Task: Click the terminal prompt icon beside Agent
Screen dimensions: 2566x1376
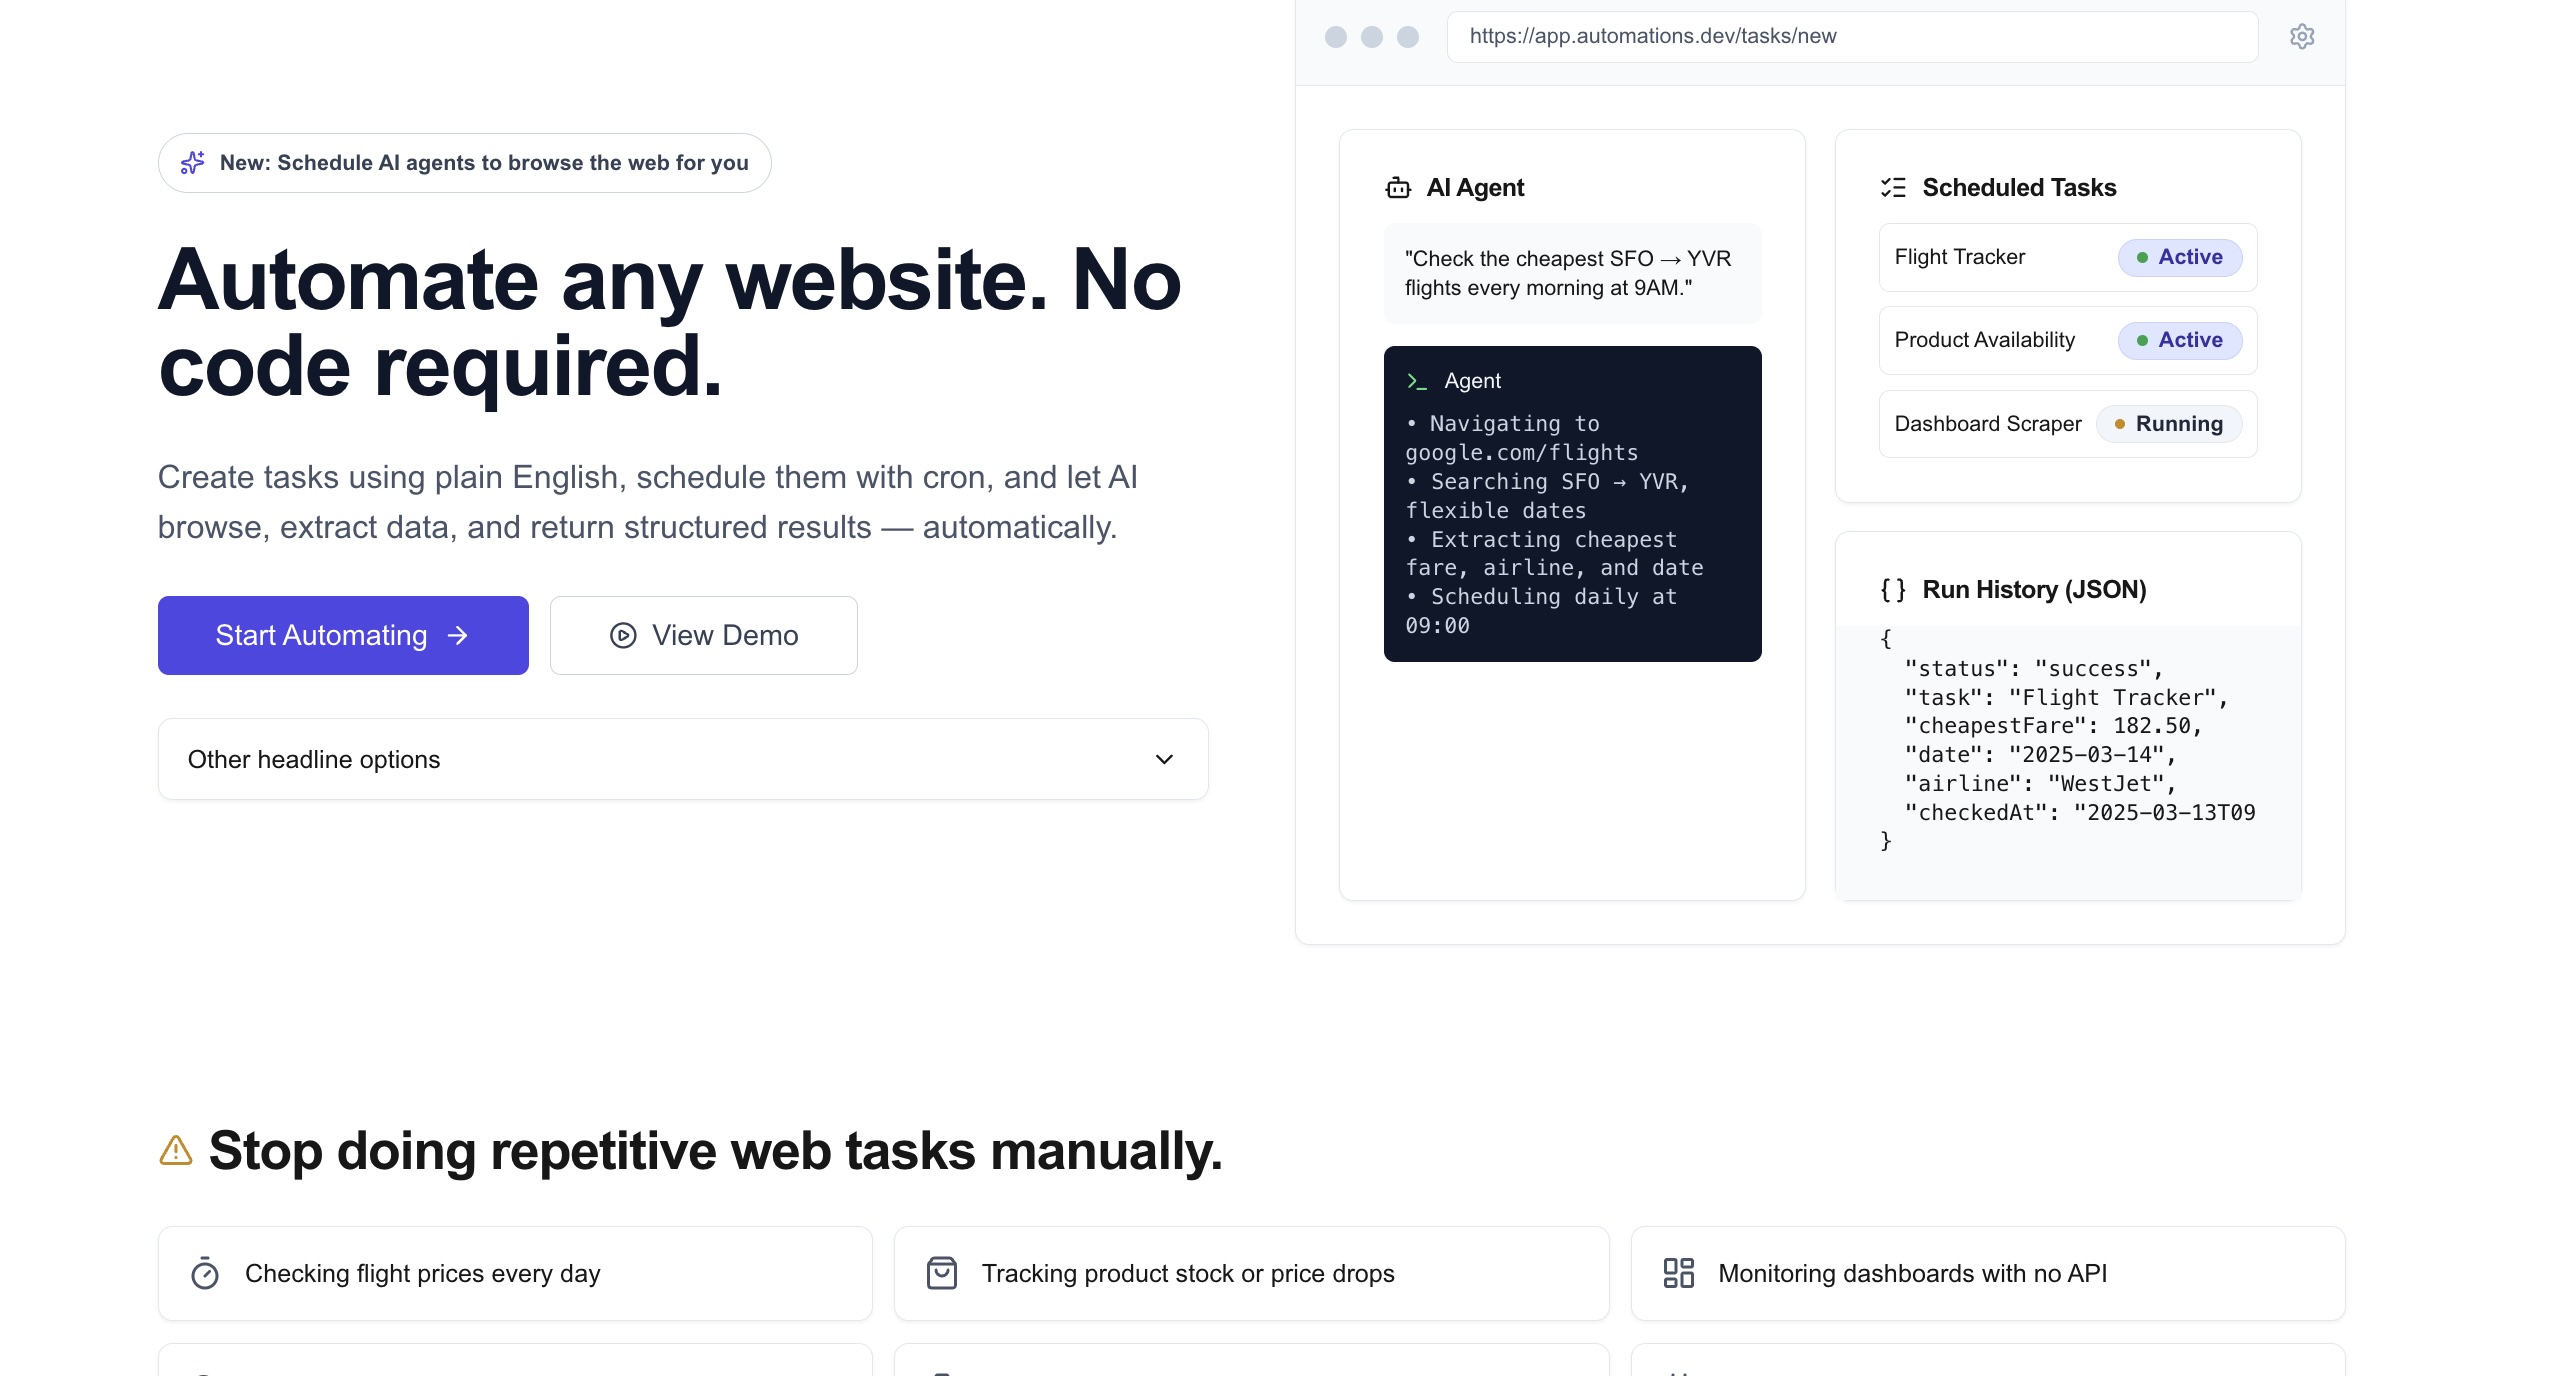Action: pyautogui.click(x=1416, y=381)
